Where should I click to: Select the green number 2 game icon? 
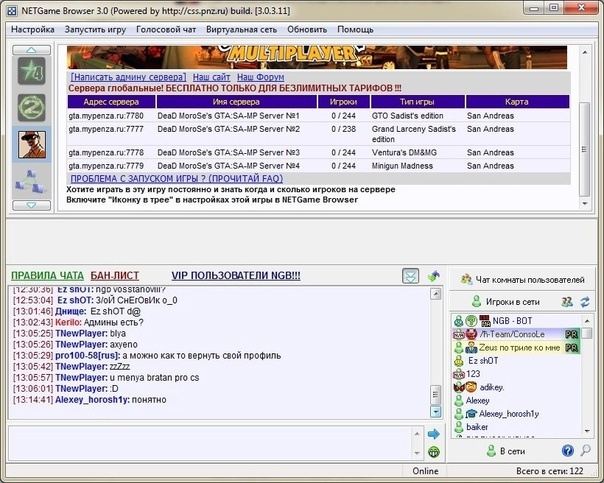pos(32,108)
